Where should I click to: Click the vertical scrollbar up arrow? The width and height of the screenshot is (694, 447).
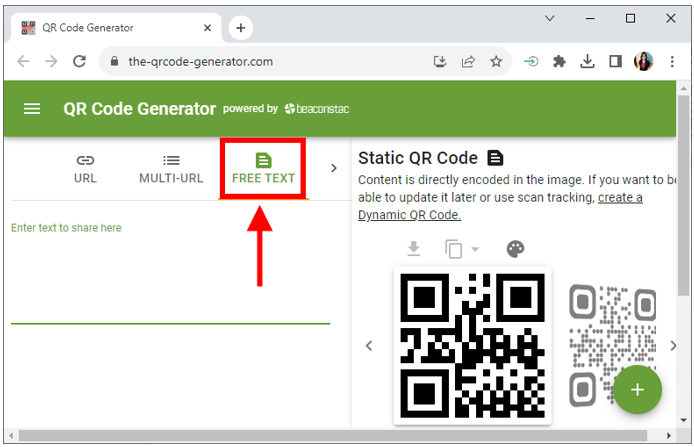683,88
